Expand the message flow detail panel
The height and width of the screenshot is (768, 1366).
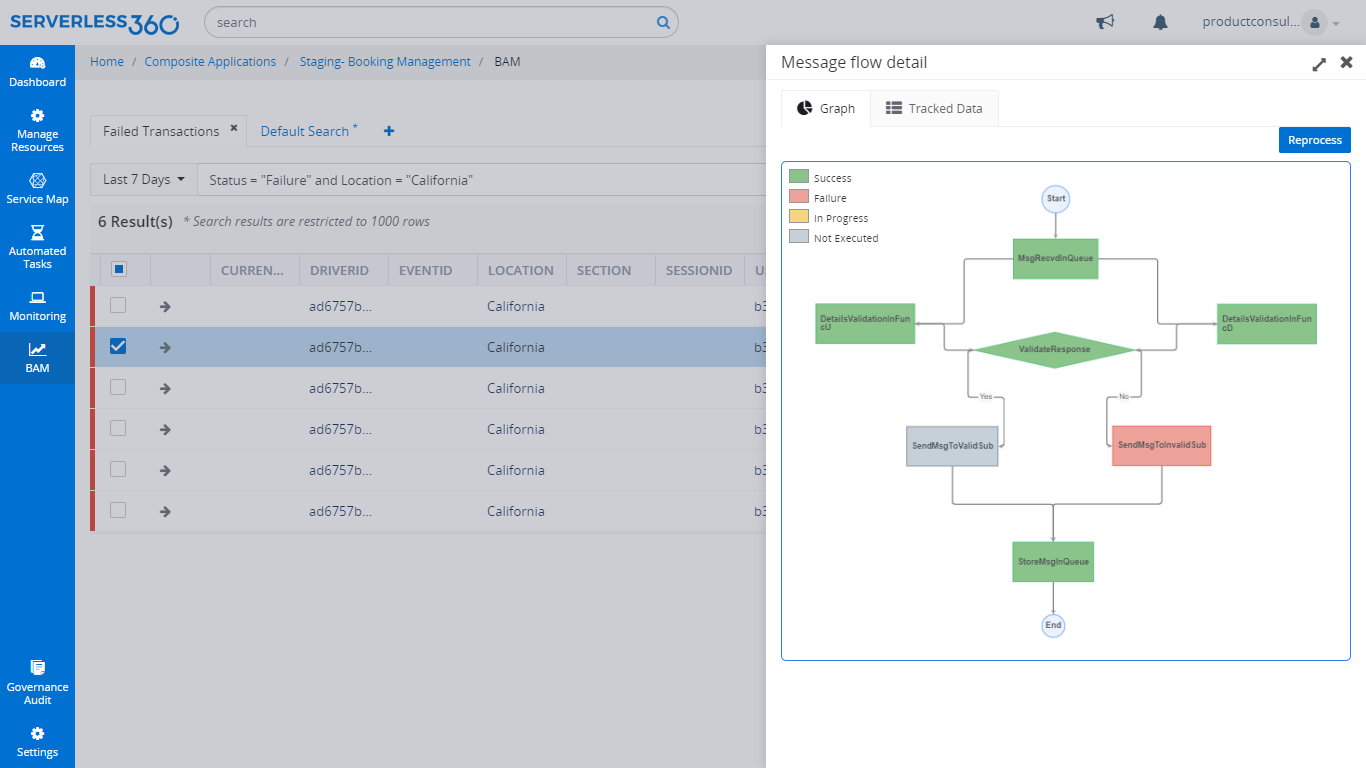(1319, 63)
